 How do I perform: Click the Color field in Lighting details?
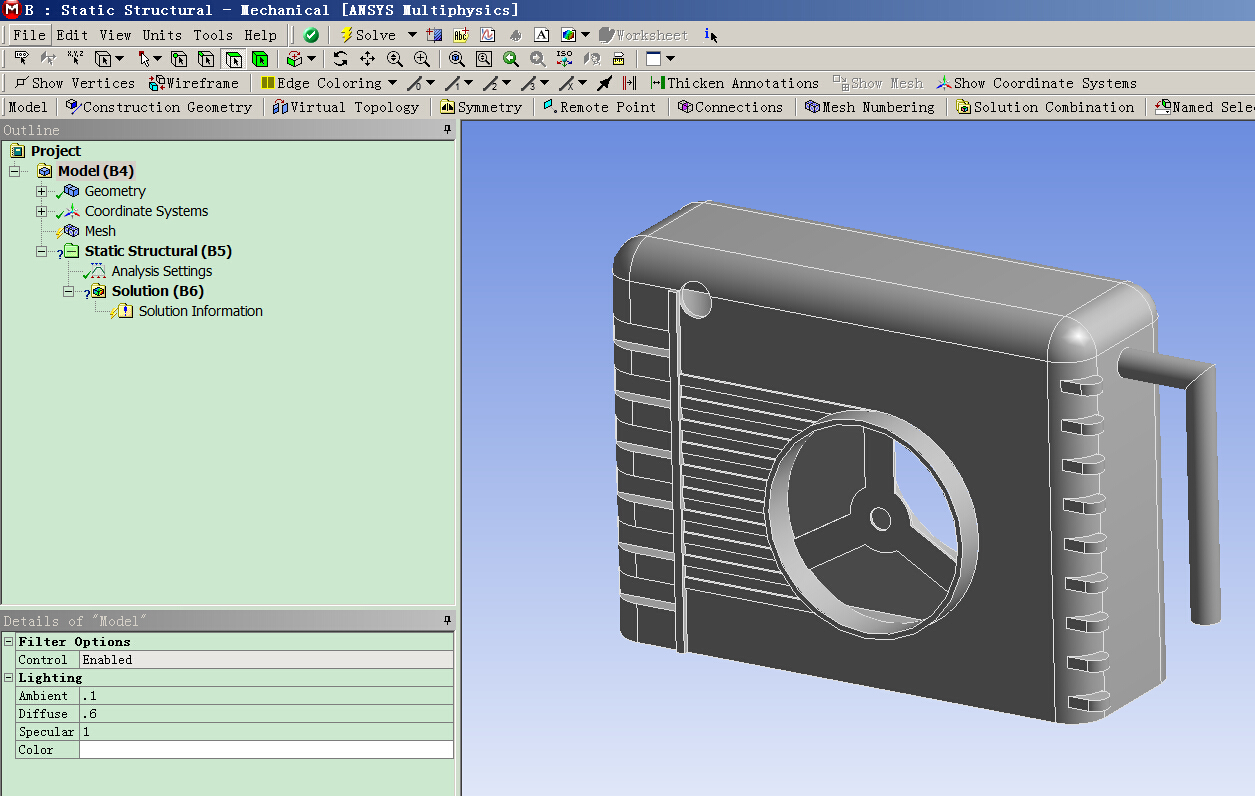[266, 750]
